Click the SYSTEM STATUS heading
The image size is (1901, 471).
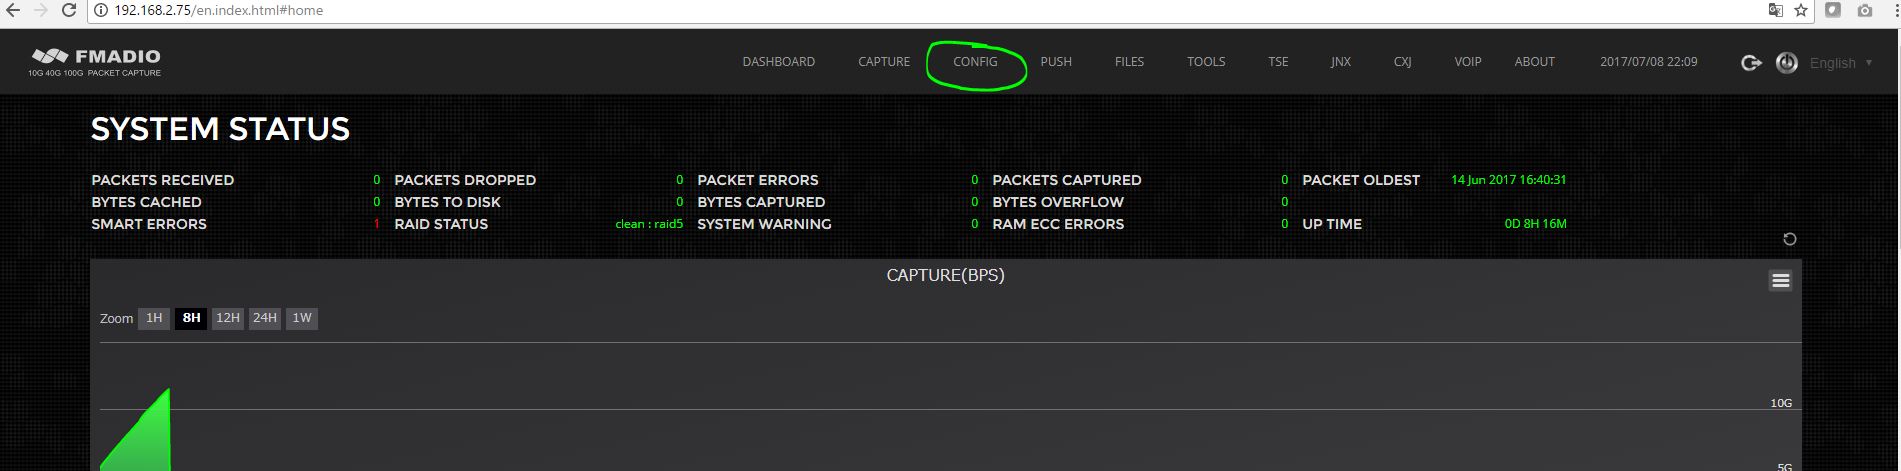pyautogui.click(x=220, y=129)
